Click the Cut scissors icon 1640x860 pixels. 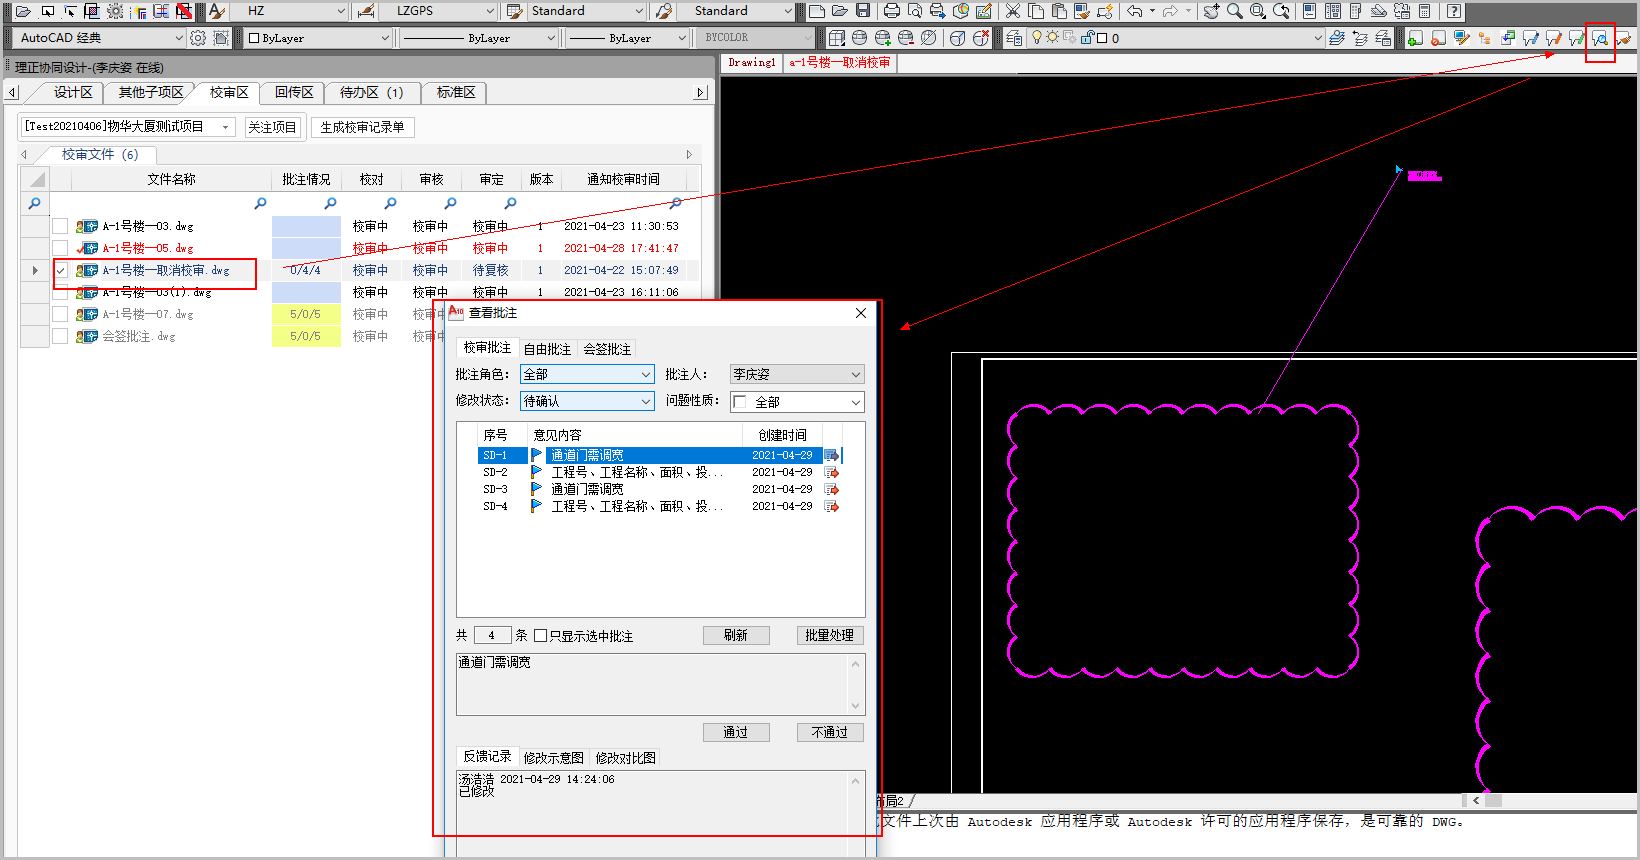click(x=1013, y=11)
